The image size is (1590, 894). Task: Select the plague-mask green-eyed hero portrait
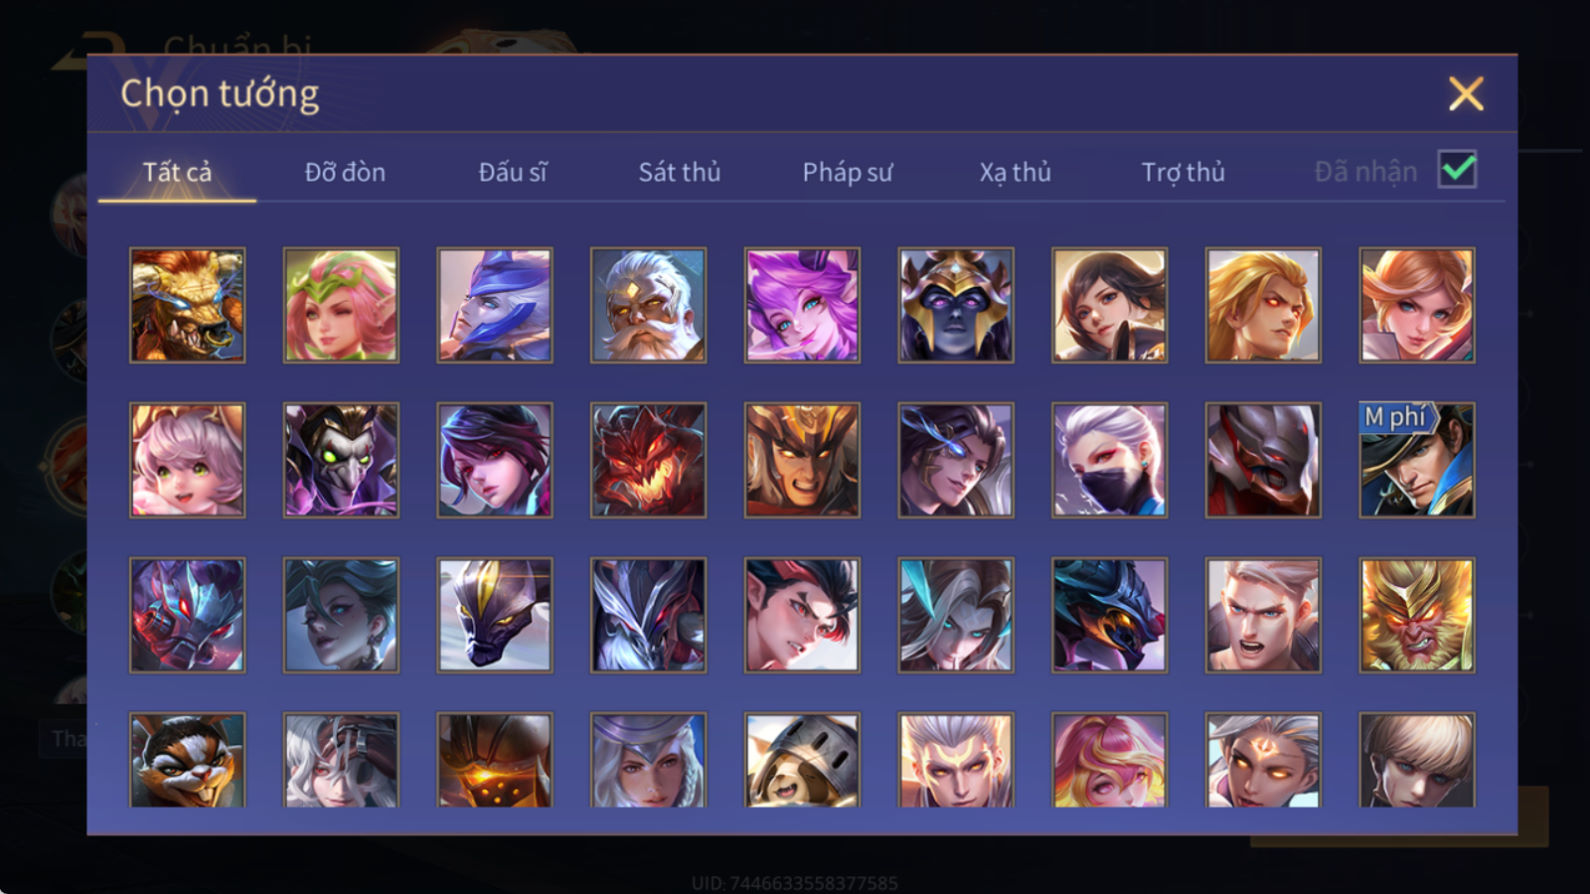[341, 460]
